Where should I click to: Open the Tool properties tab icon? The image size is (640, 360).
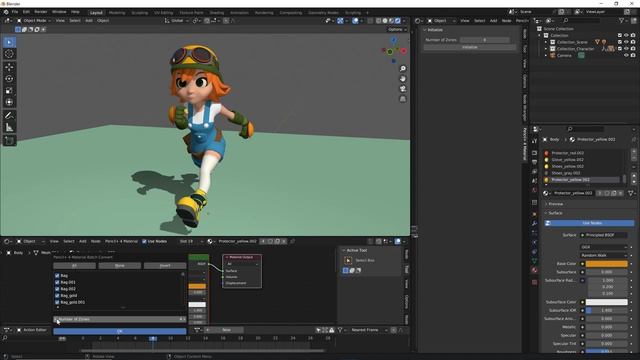tap(534, 141)
